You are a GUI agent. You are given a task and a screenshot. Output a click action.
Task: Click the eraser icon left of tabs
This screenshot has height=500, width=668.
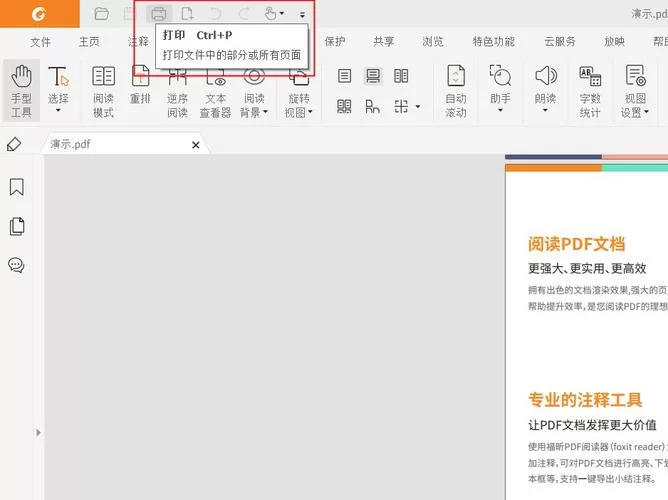(14, 144)
